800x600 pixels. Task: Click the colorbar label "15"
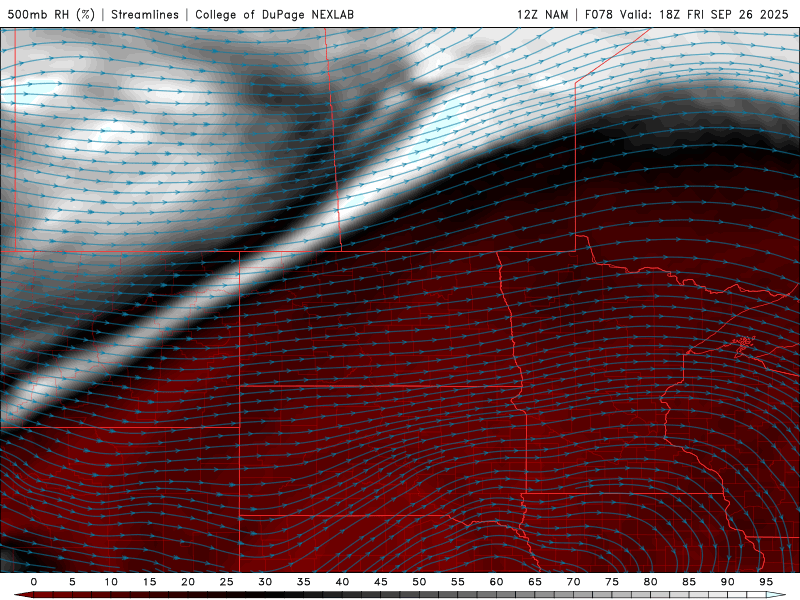(x=149, y=582)
